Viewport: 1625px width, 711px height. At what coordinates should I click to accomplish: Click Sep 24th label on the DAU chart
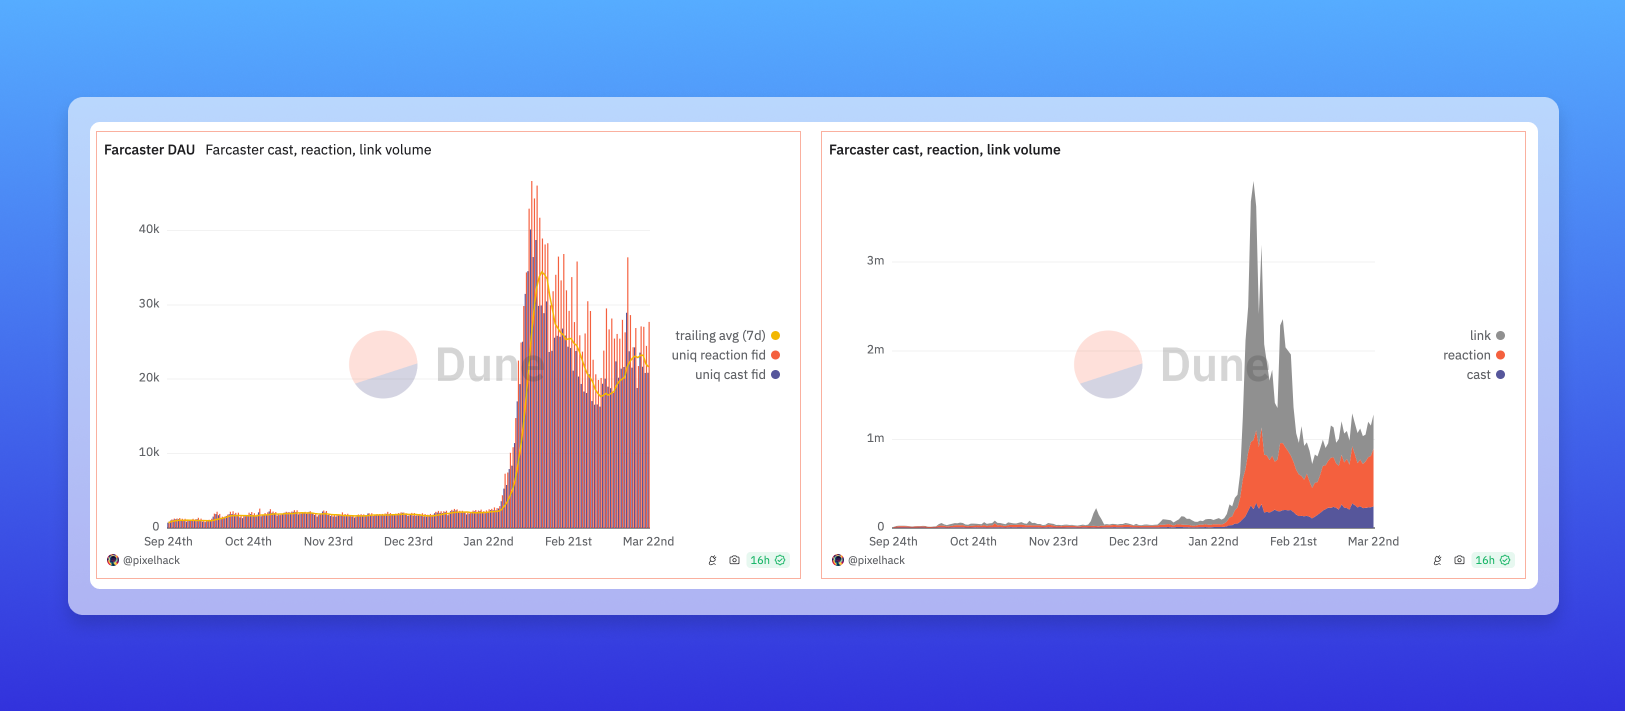[168, 542]
